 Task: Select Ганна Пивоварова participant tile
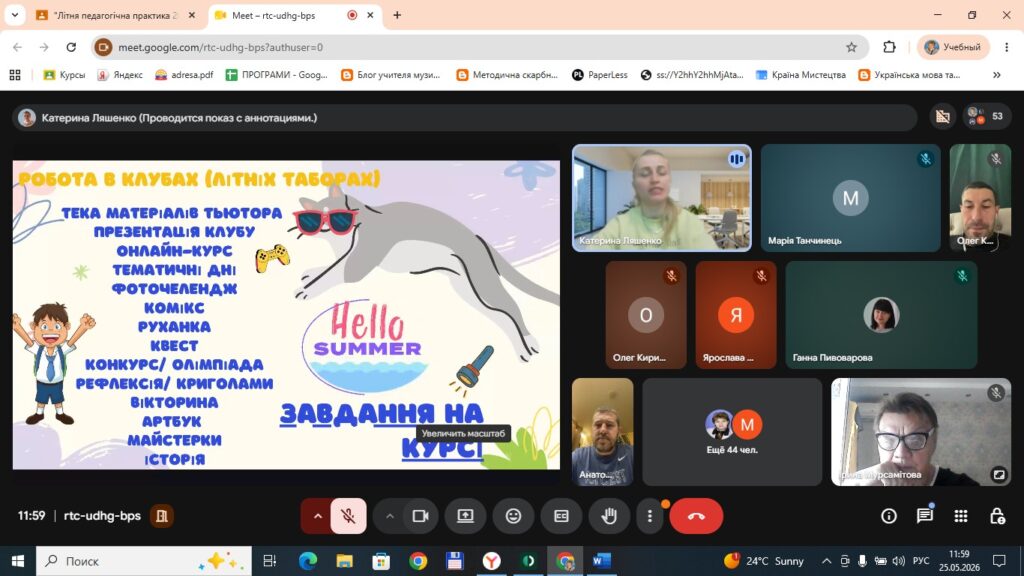point(881,315)
